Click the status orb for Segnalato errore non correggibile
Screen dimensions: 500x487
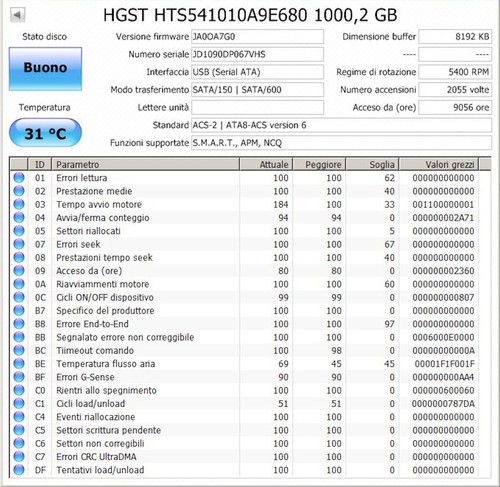[x=19, y=337]
